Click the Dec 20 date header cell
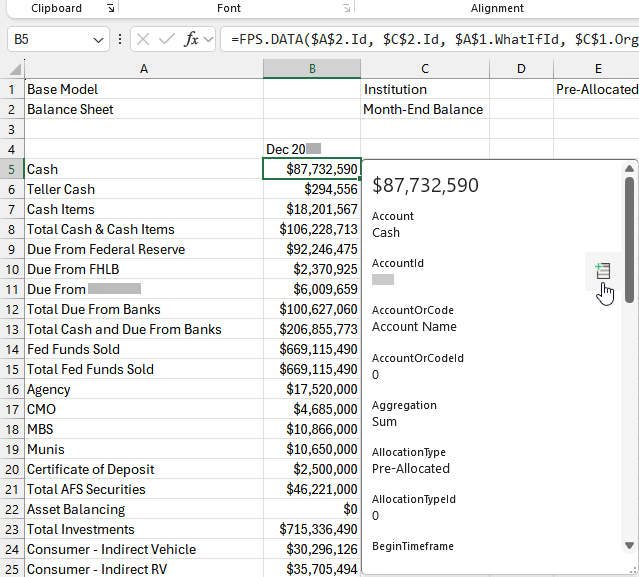 (x=312, y=149)
